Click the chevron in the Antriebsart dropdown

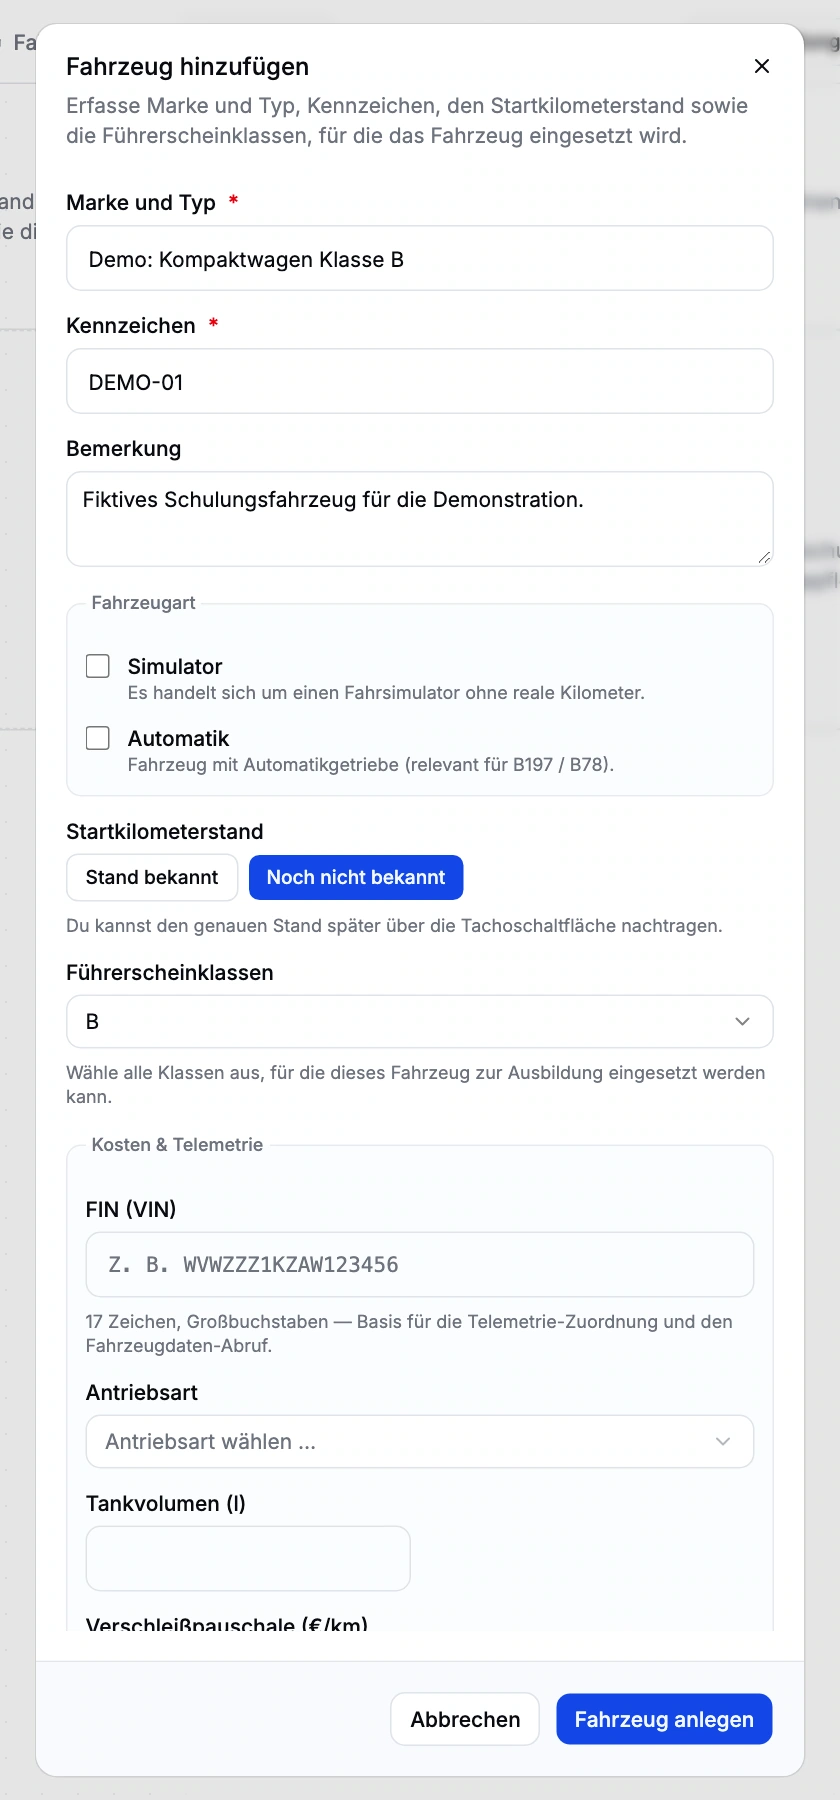pyautogui.click(x=723, y=1441)
